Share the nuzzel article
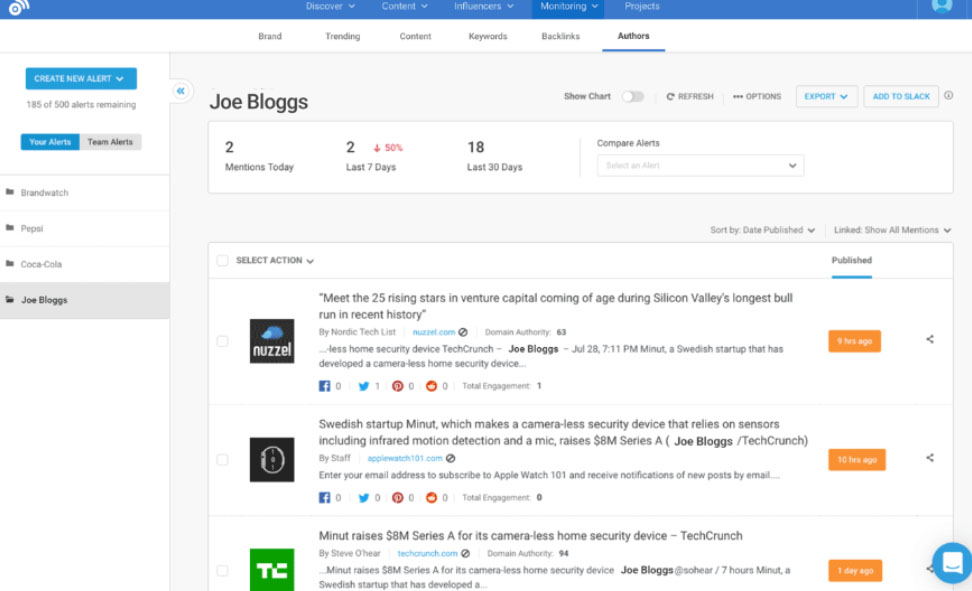Image resolution: width=972 pixels, height=591 pixels. click(x=930, y=339)
